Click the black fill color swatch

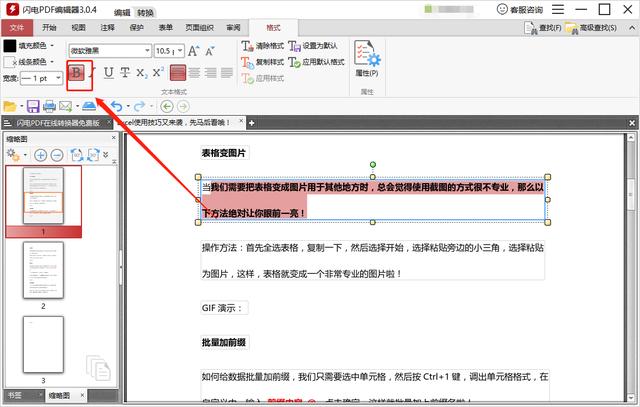[x=10, y=45]
